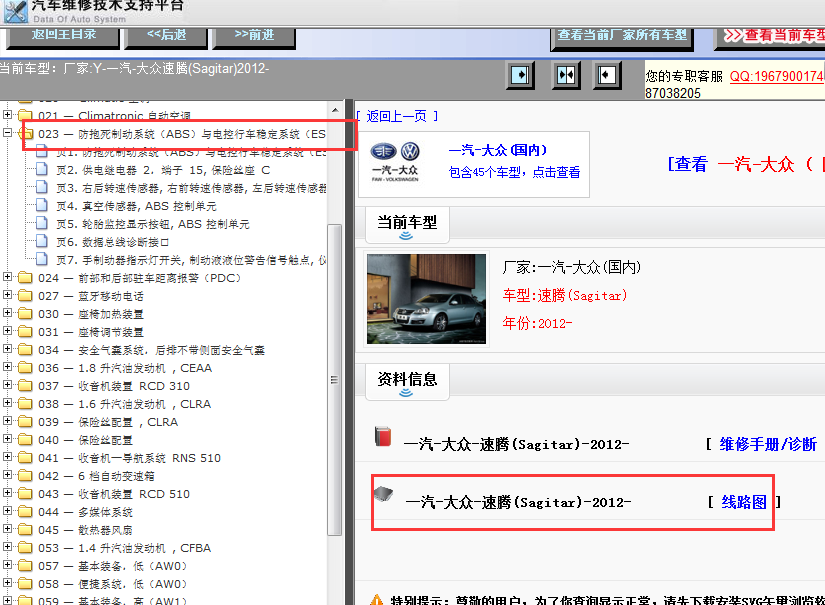Select 057 基本装备 低 (AW0) tree item

(112, 566)
